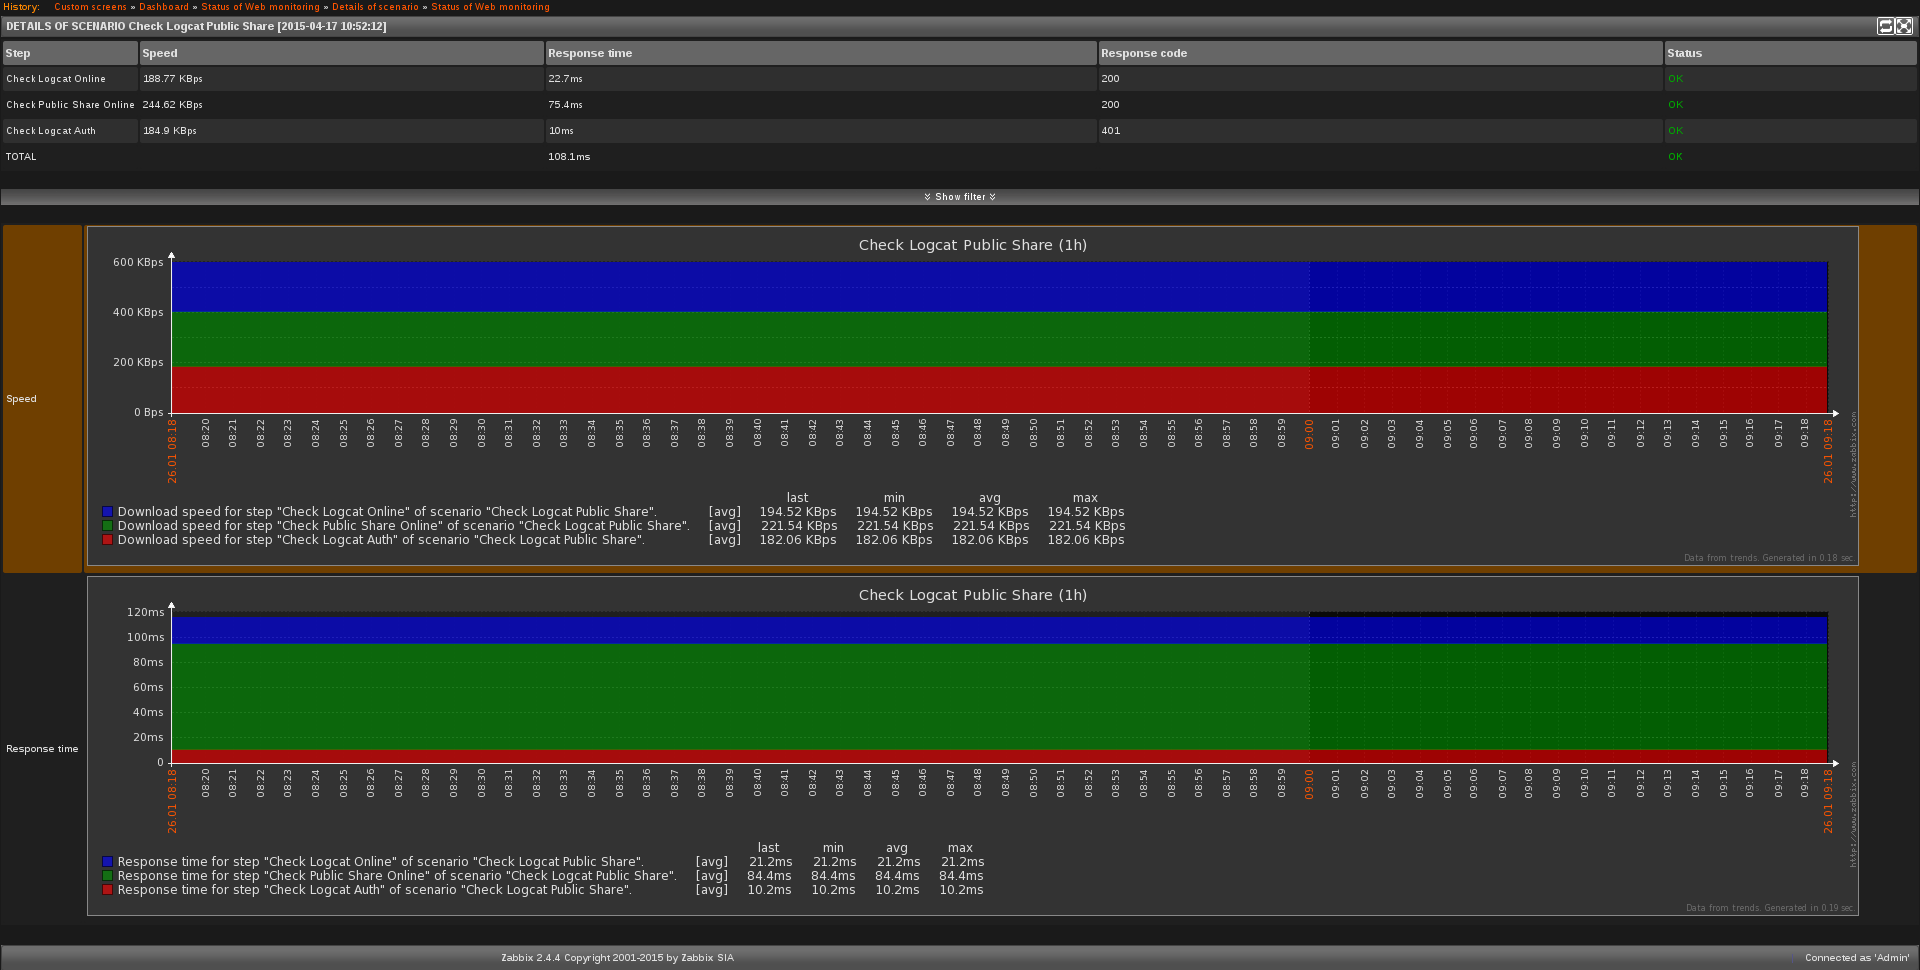Click blue swatch for Check Logcat Online download speed
The height and width of the screenshot is (970, 1920).
[107, 512]
